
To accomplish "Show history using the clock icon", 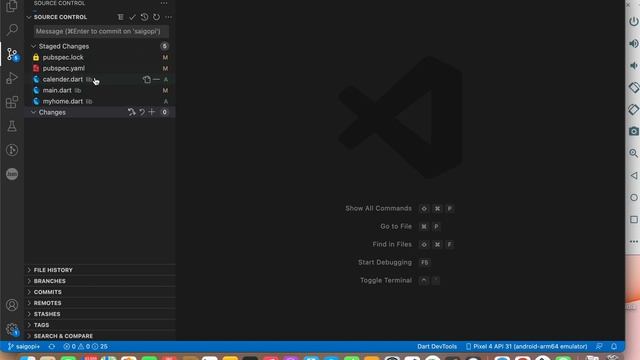I will [144, 17].
